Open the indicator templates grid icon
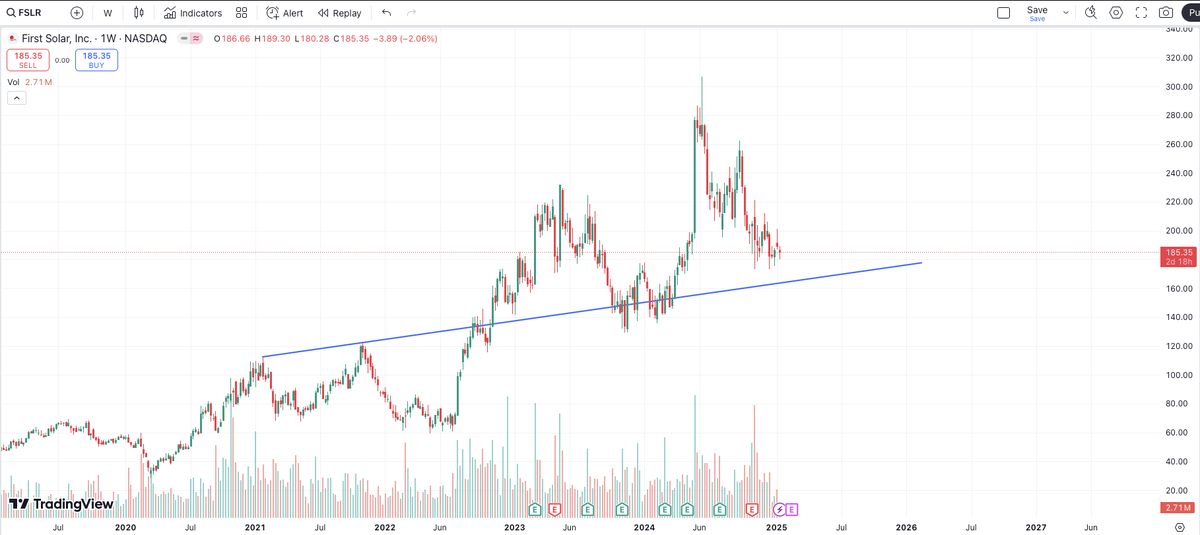This screenshot has height=535, width=1200. coord(241,13)
